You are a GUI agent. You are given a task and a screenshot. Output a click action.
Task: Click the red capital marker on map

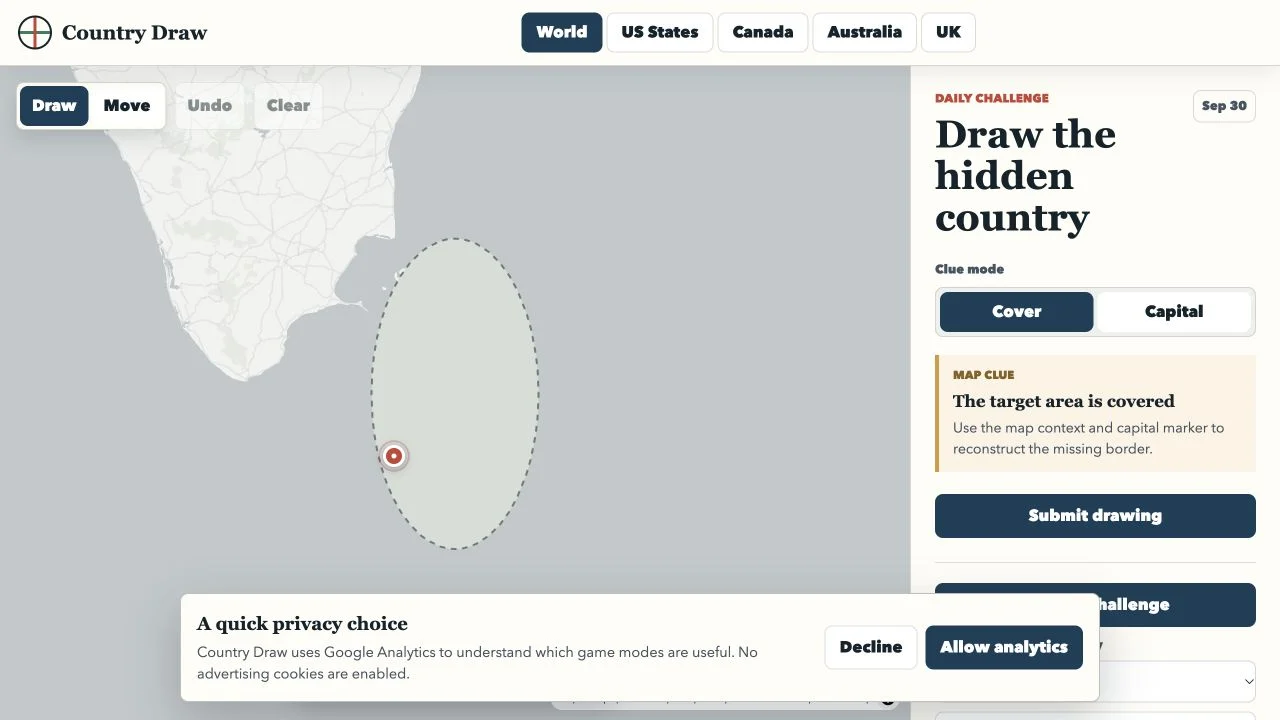pos(394,456)
